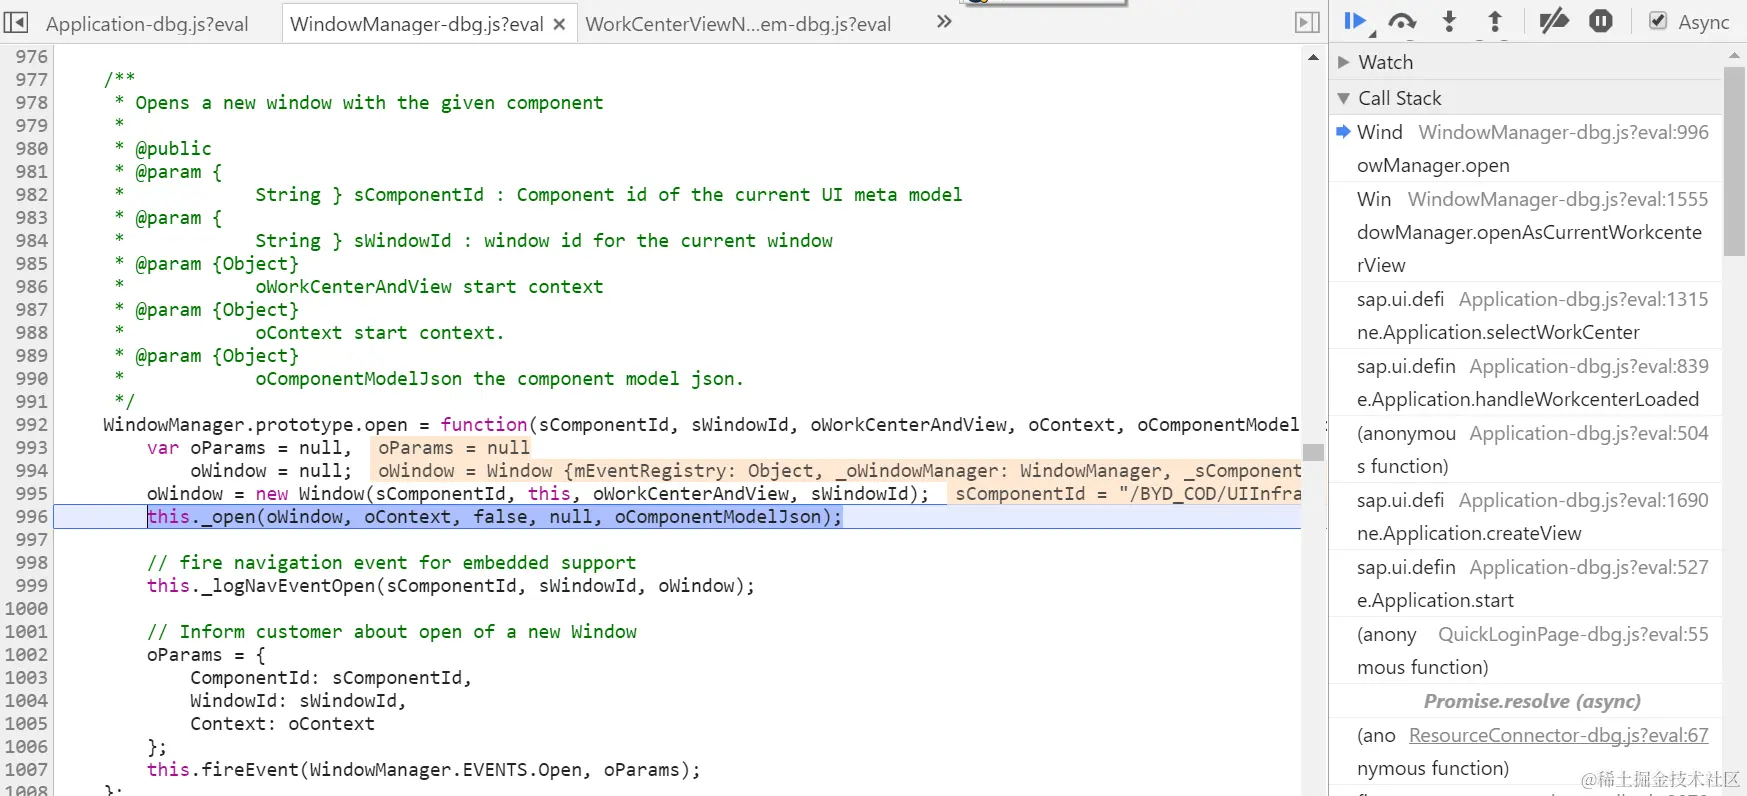Switch to Application-dbg.js?eval tab
This screenshot has height=796, width=1747.
[x=147, y=24]
